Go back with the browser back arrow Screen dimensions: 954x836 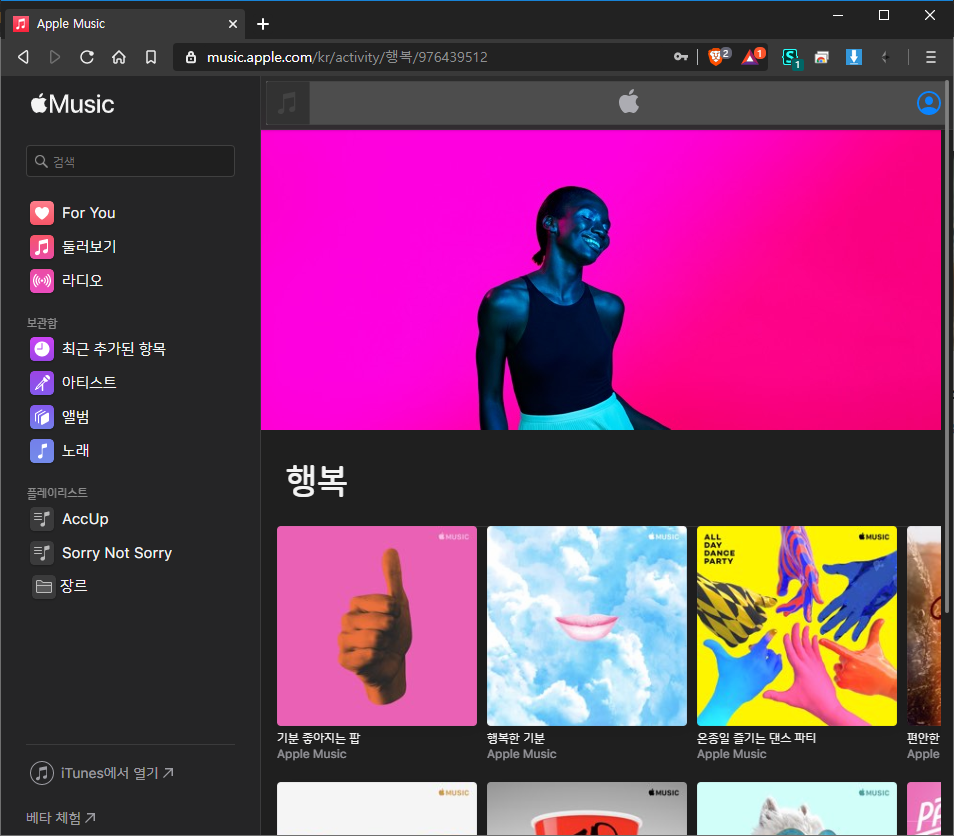tap(23, 57)
